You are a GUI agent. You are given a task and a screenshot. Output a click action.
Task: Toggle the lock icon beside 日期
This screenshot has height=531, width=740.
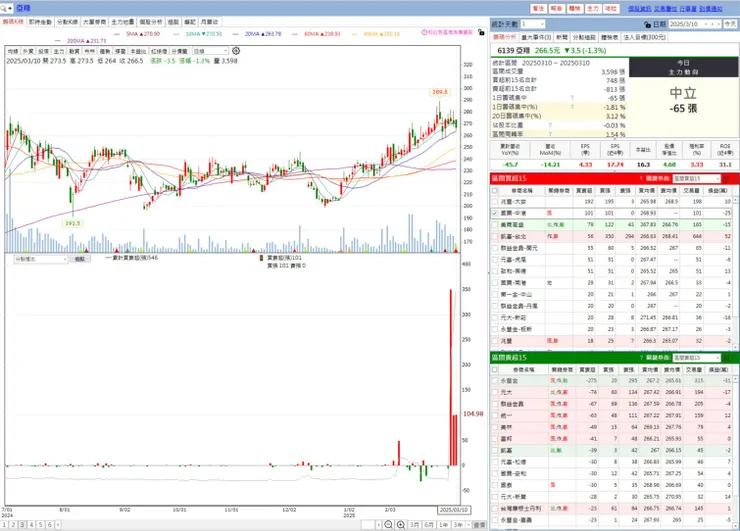point(648,24)
